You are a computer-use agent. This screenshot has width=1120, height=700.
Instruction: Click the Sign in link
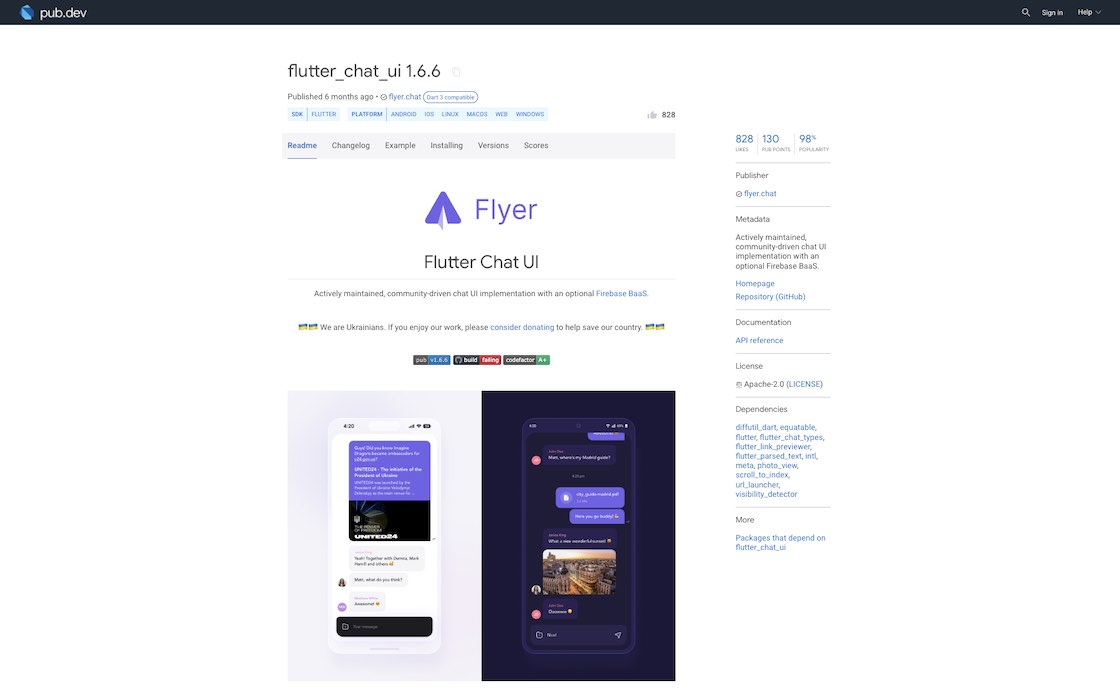[x=1052, y=12]
